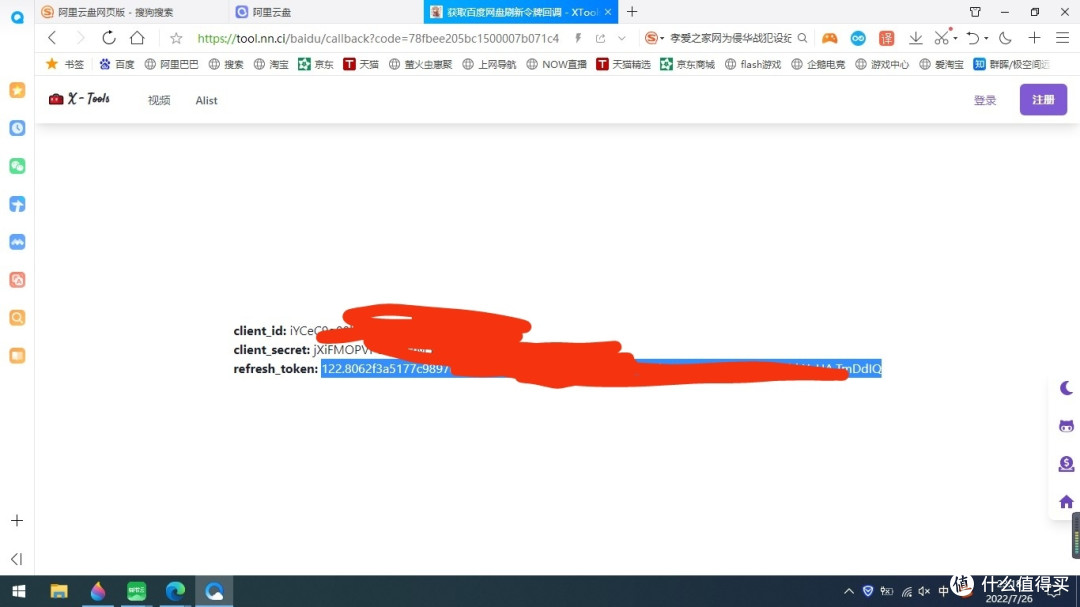Toggle dark mode with the floating moon icon
Screen dimensions: 1080x607
[1065, 388]
